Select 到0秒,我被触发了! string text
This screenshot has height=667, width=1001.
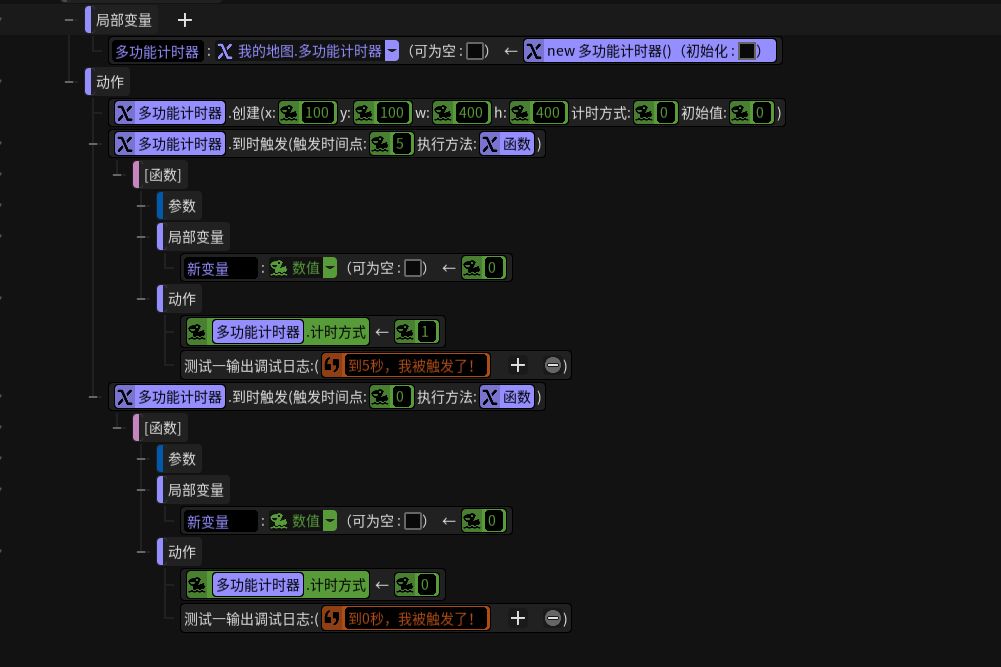[410, 618]
